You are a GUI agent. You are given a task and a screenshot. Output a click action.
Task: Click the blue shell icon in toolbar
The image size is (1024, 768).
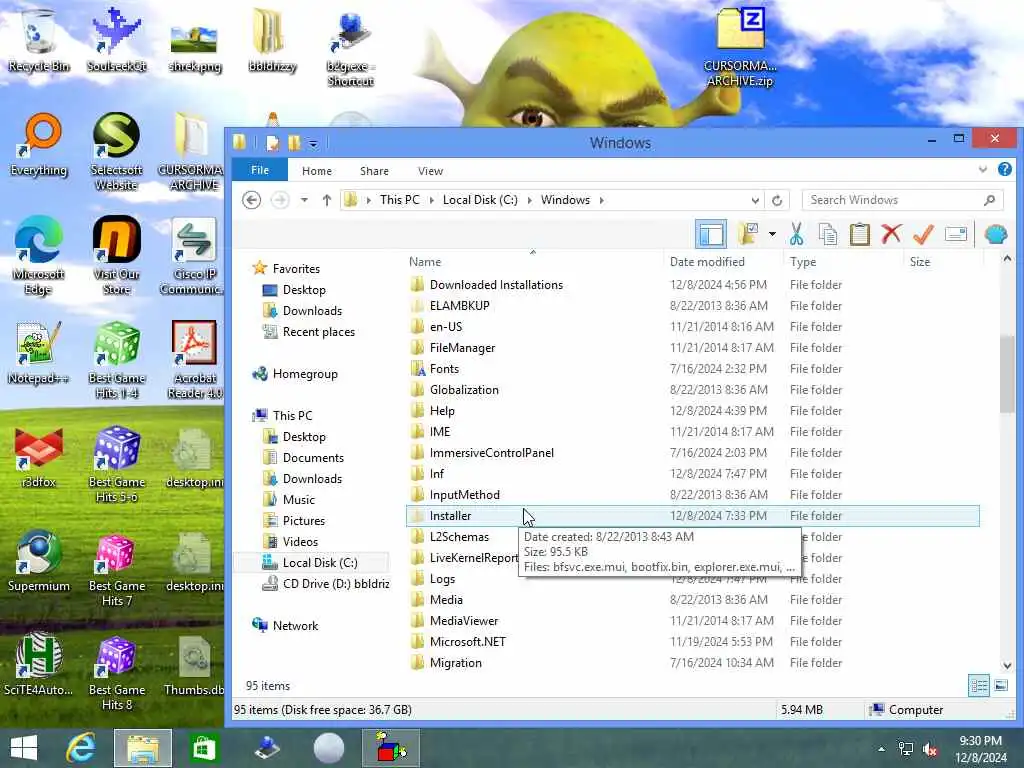coord(995,234)
